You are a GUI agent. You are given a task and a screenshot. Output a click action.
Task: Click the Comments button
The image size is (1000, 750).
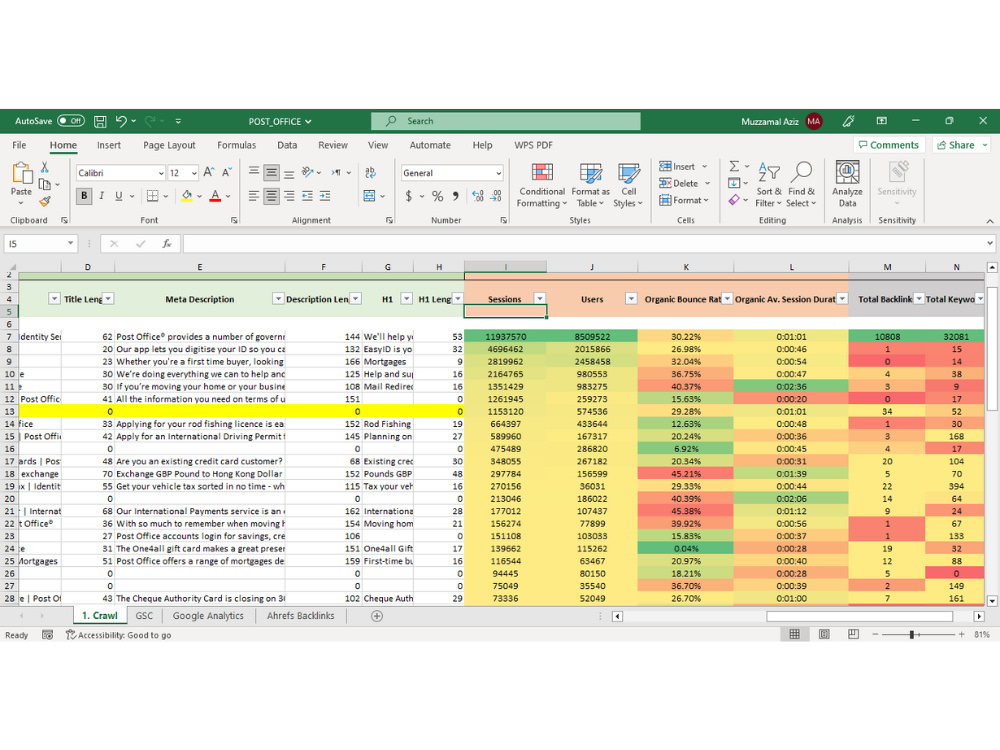(888, 145)
